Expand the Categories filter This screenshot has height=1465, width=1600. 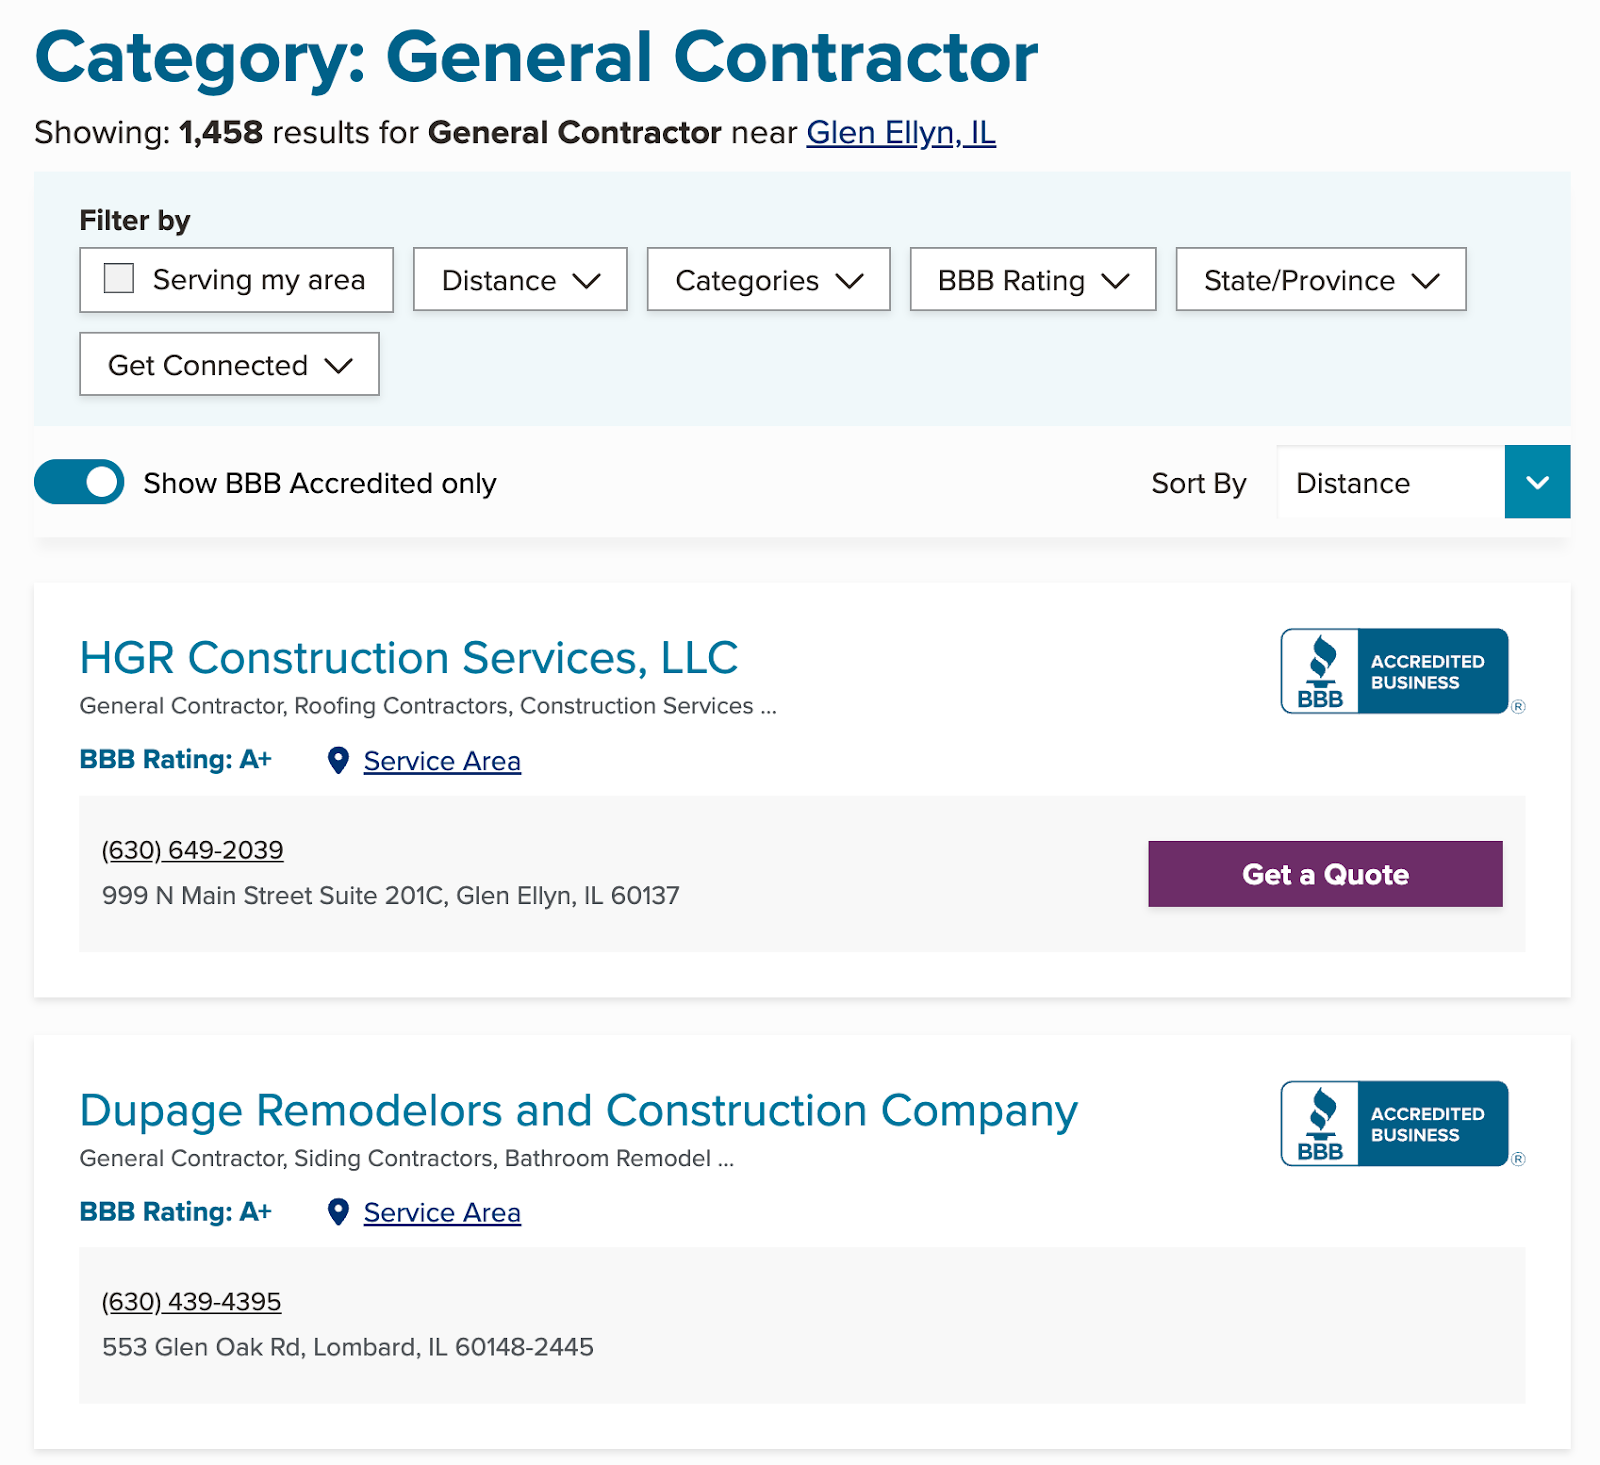pyautogui.click(x=768, y=280)
